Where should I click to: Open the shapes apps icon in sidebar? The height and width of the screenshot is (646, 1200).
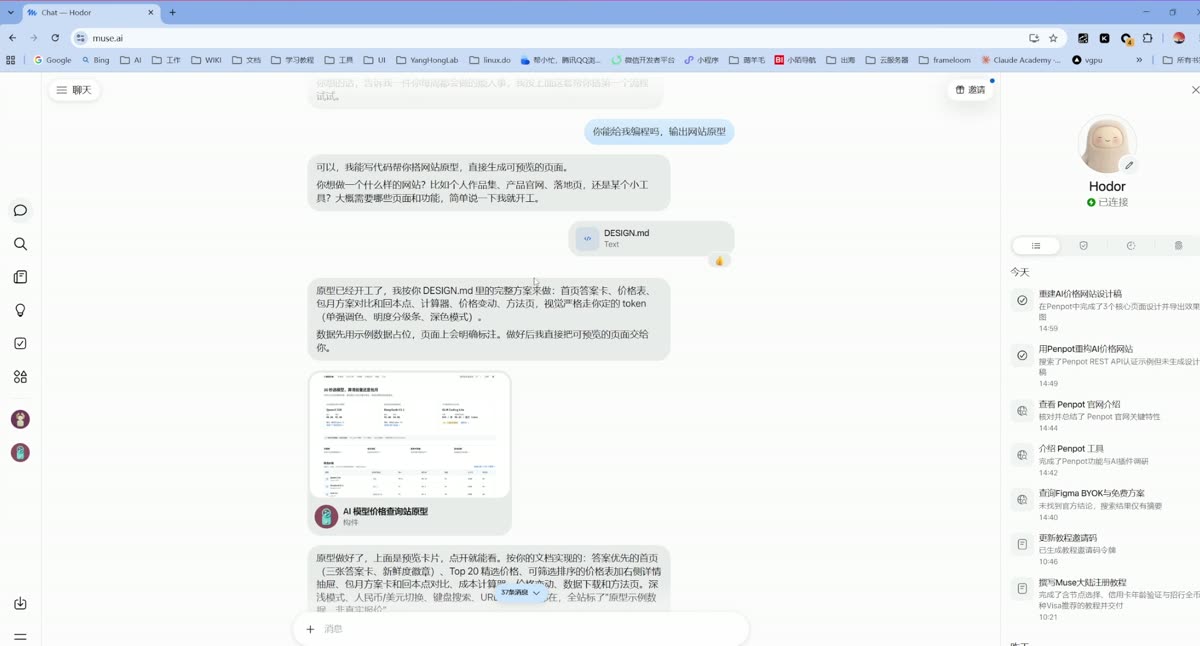[x=20, y=377]
